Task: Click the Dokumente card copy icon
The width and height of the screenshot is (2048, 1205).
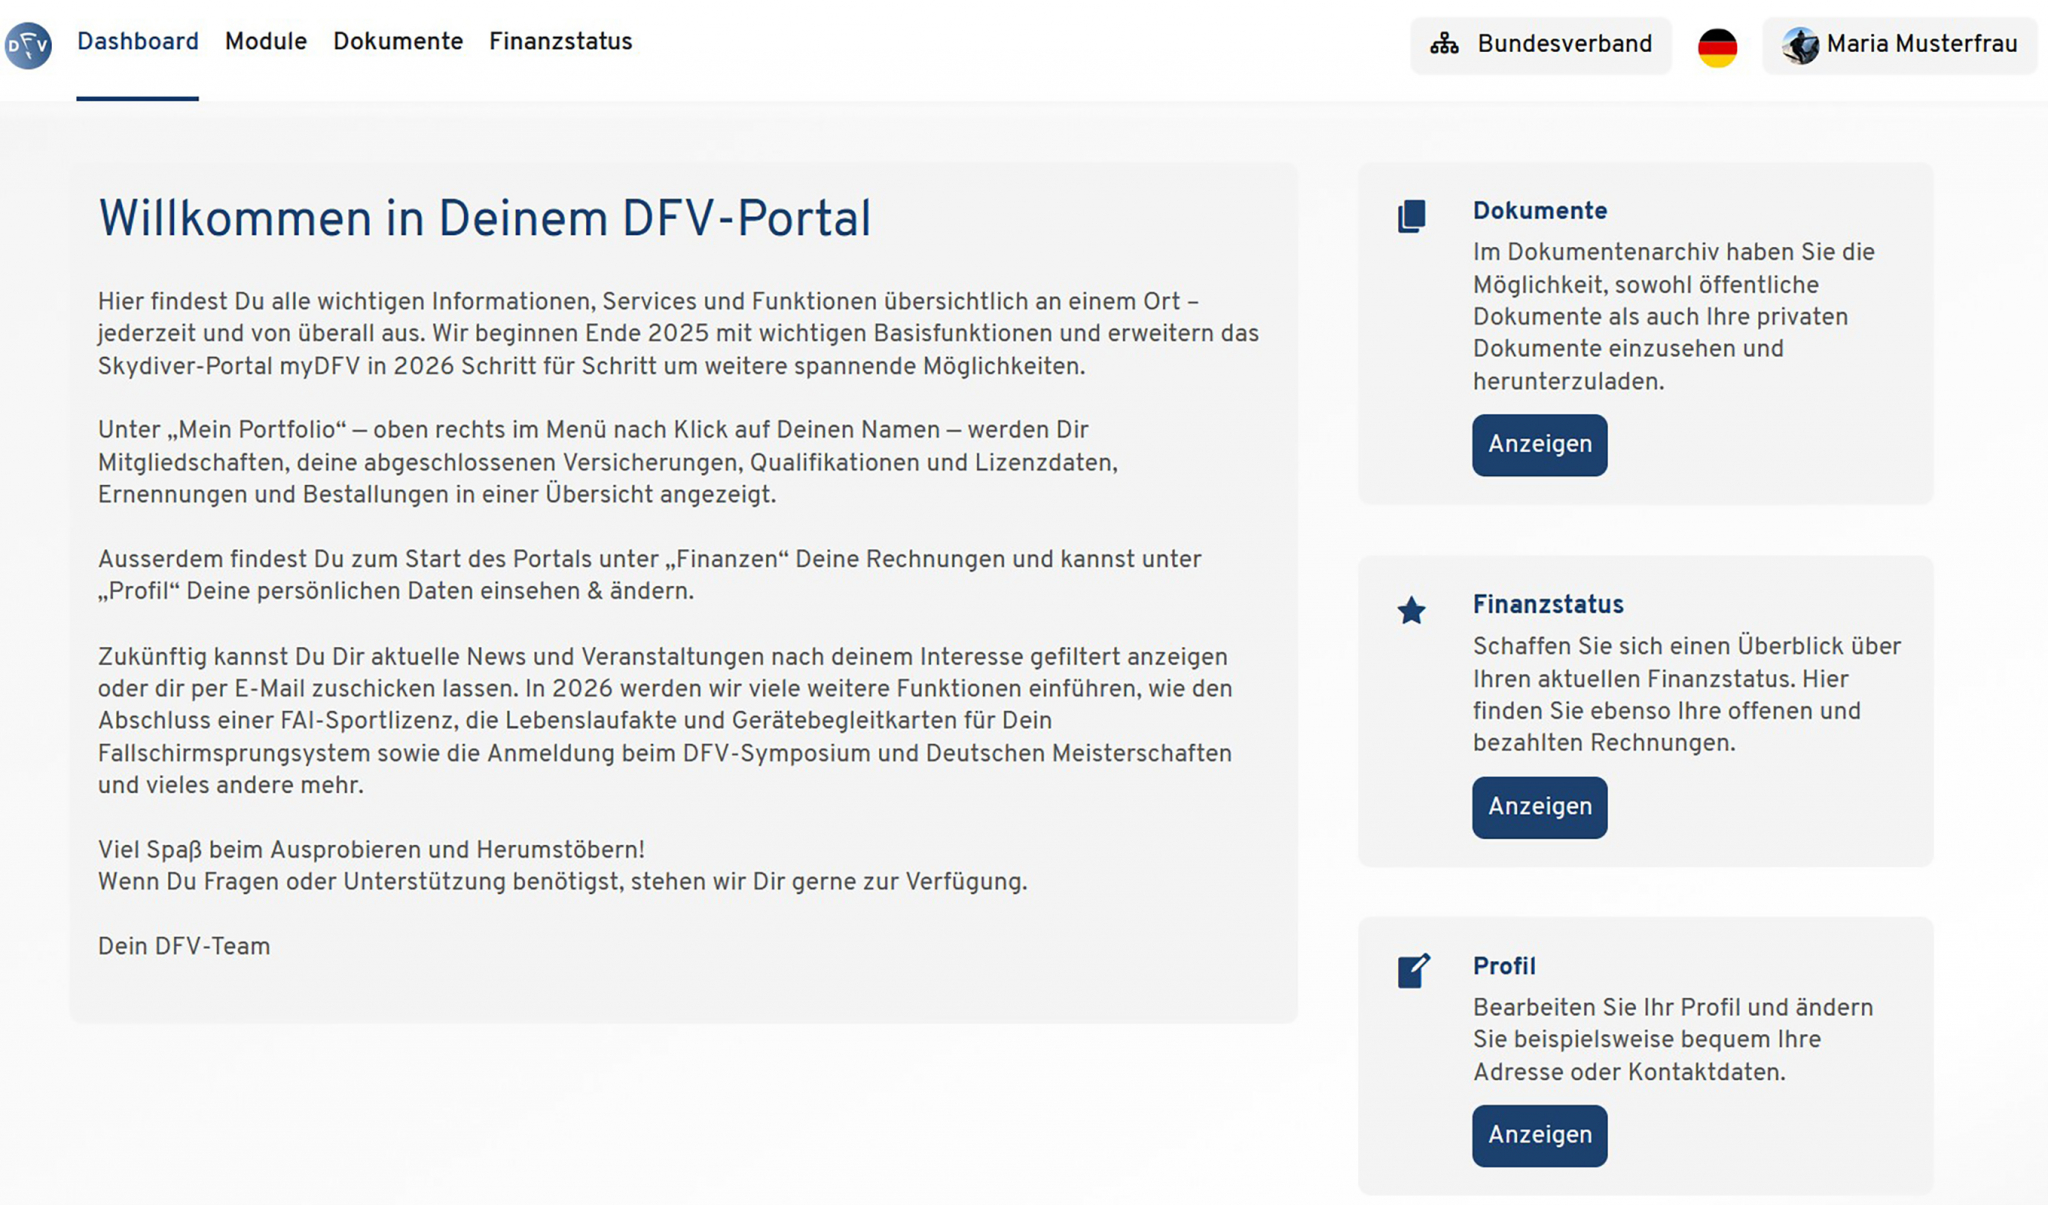Action: (x=1411, y=216)
